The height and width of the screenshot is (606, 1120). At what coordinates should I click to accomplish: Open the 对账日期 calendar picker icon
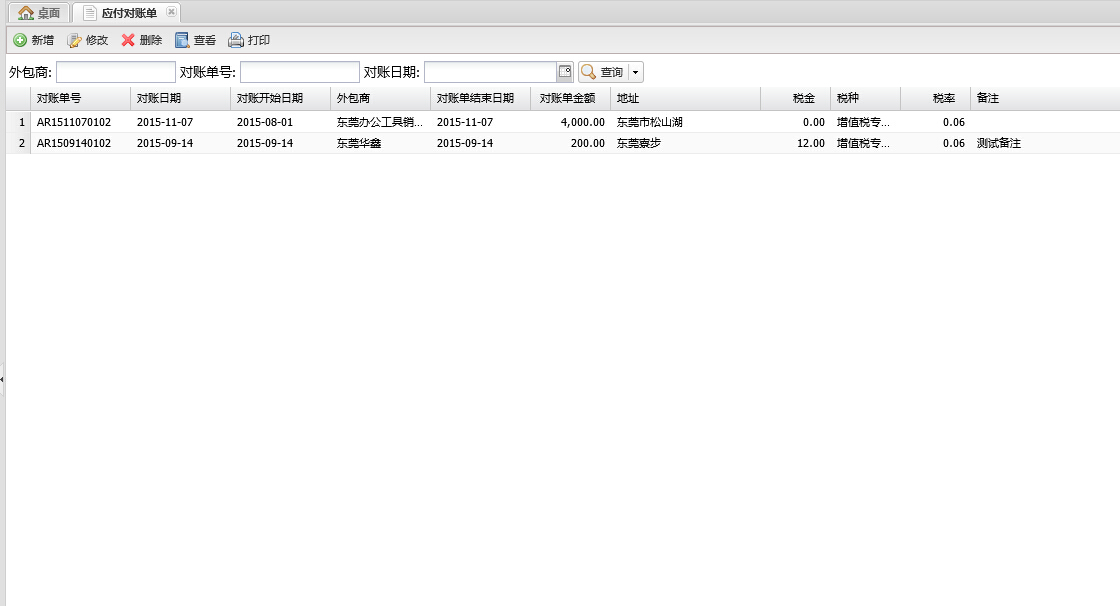click(565, 72)
